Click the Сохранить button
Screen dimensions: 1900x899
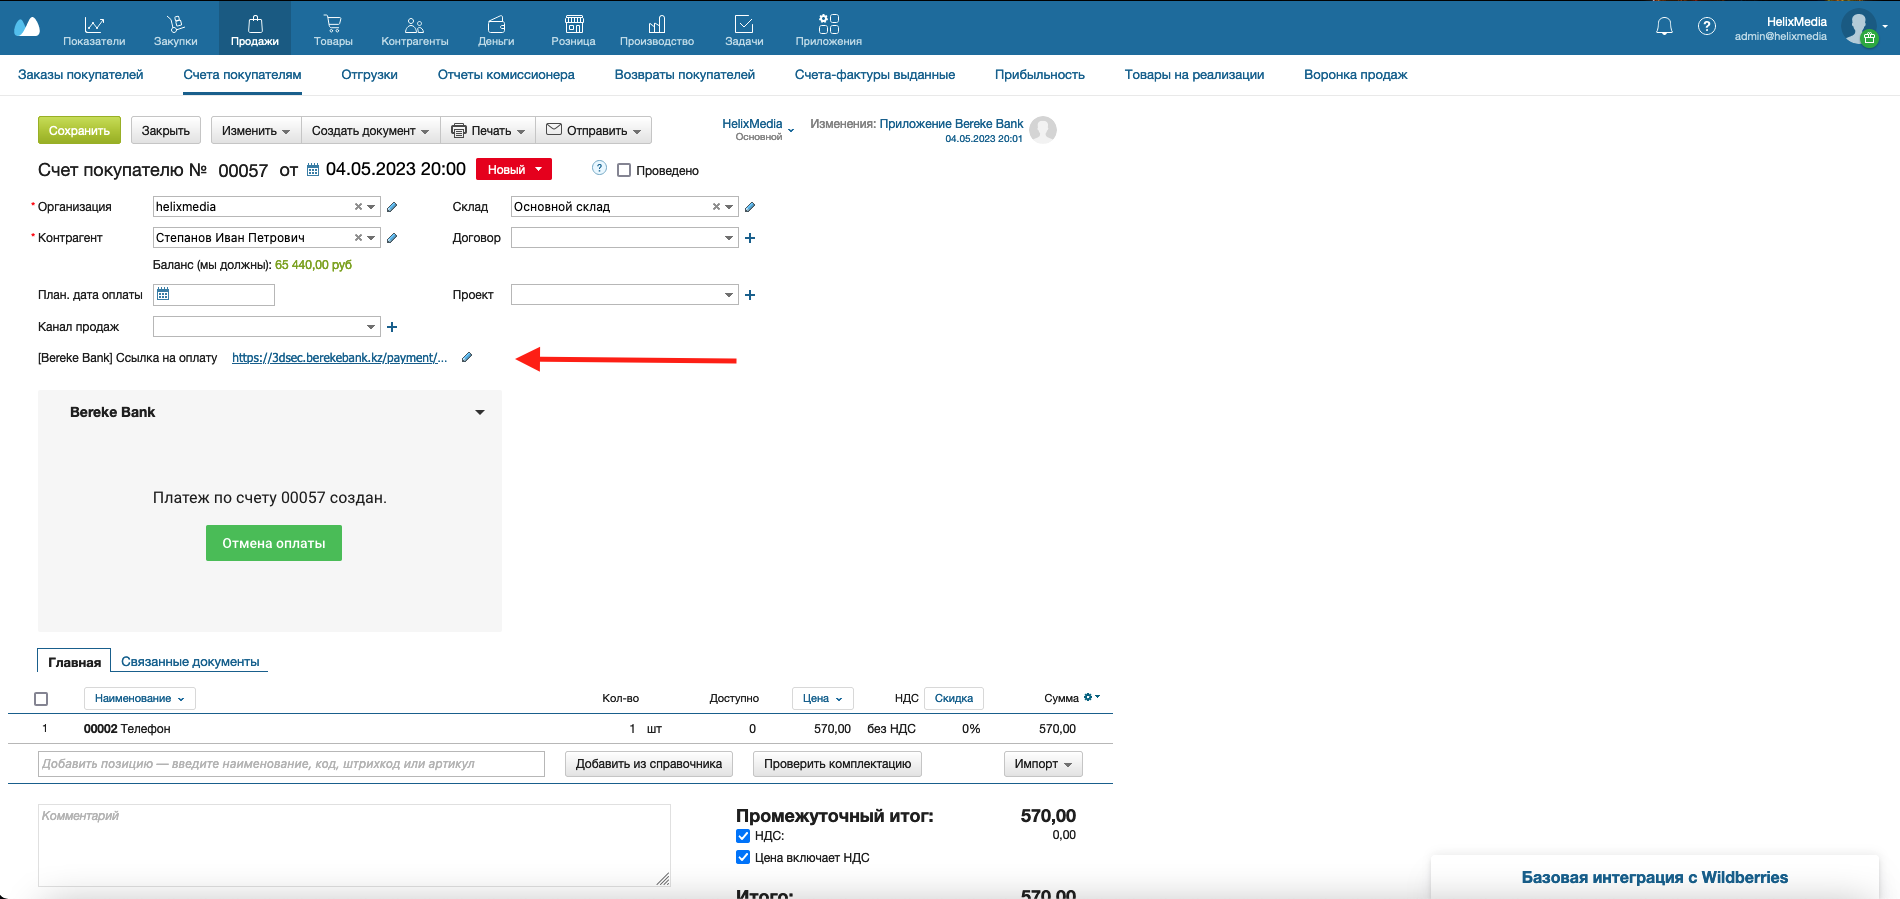(x=79, y=131)
